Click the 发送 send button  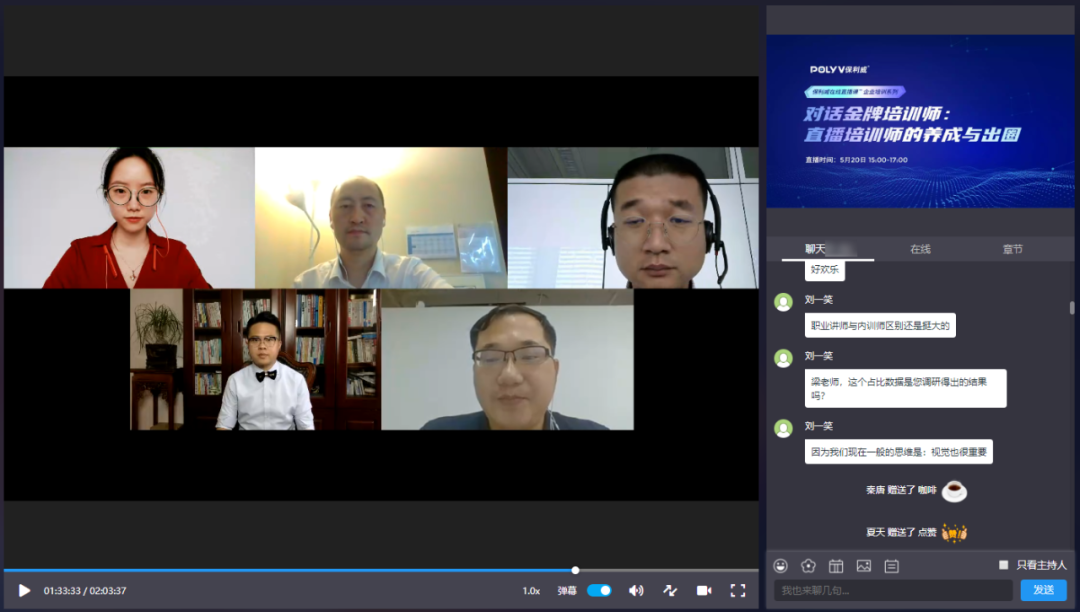coord(1043,590)
